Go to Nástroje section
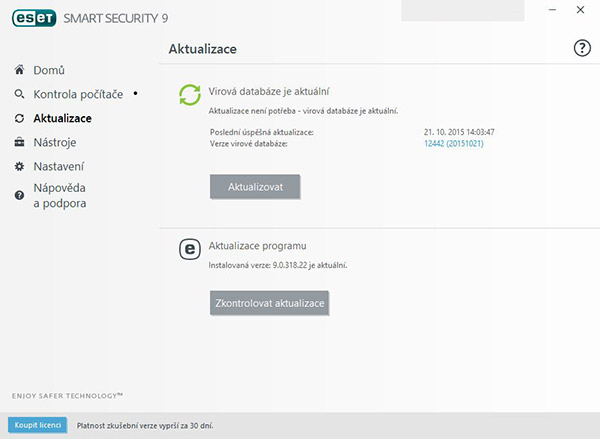The image size is (600, 439). [x=55, y=142]
